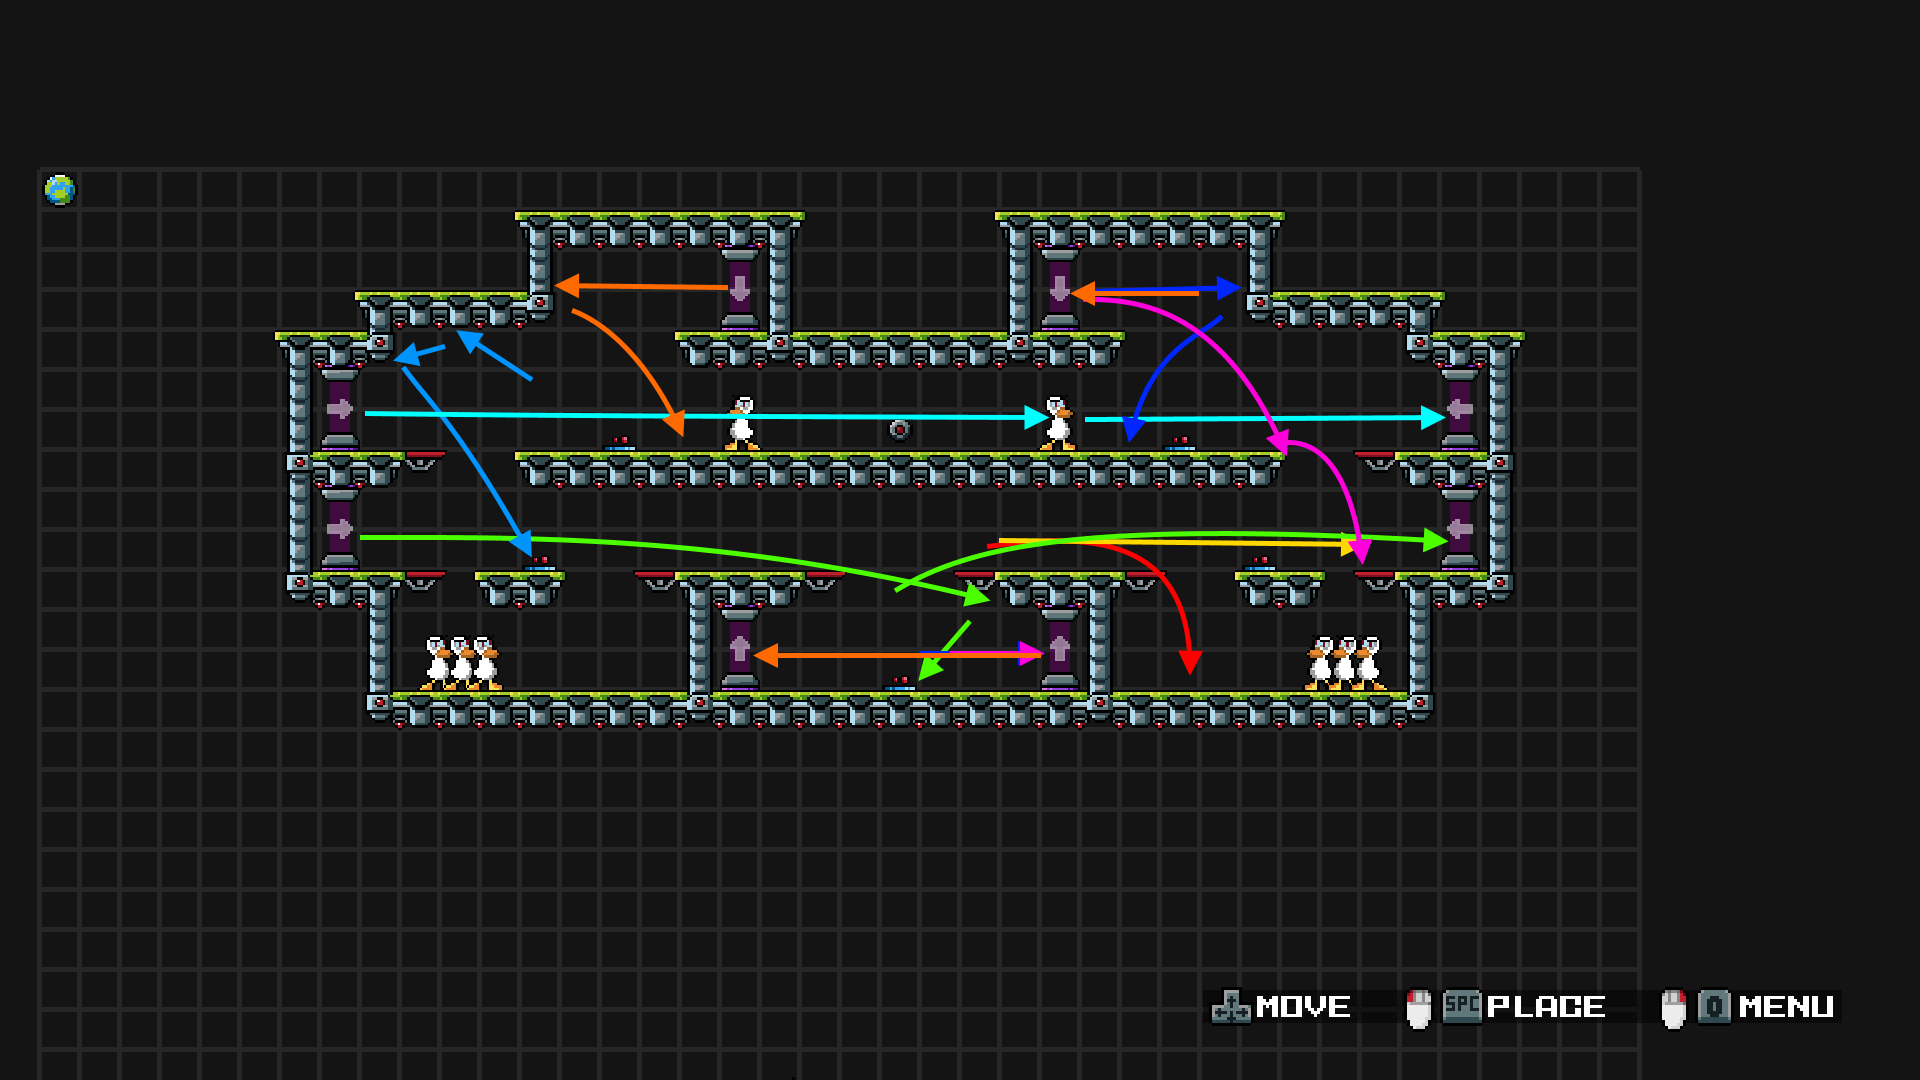Select the lower-right left-arrow teleporter
The width and height of the screenshot is (1920, 1080).
[1459, 529]
